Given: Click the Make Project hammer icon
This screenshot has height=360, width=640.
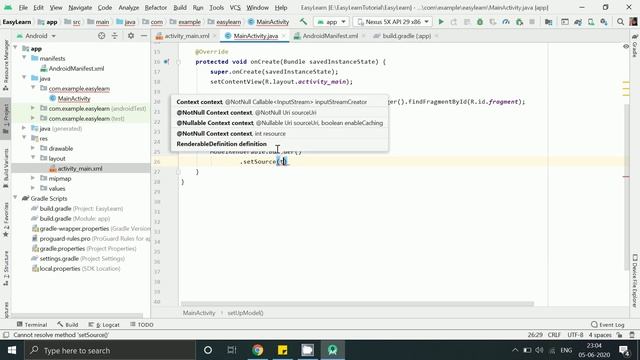Looking at the screenshot, I should 303,22.
